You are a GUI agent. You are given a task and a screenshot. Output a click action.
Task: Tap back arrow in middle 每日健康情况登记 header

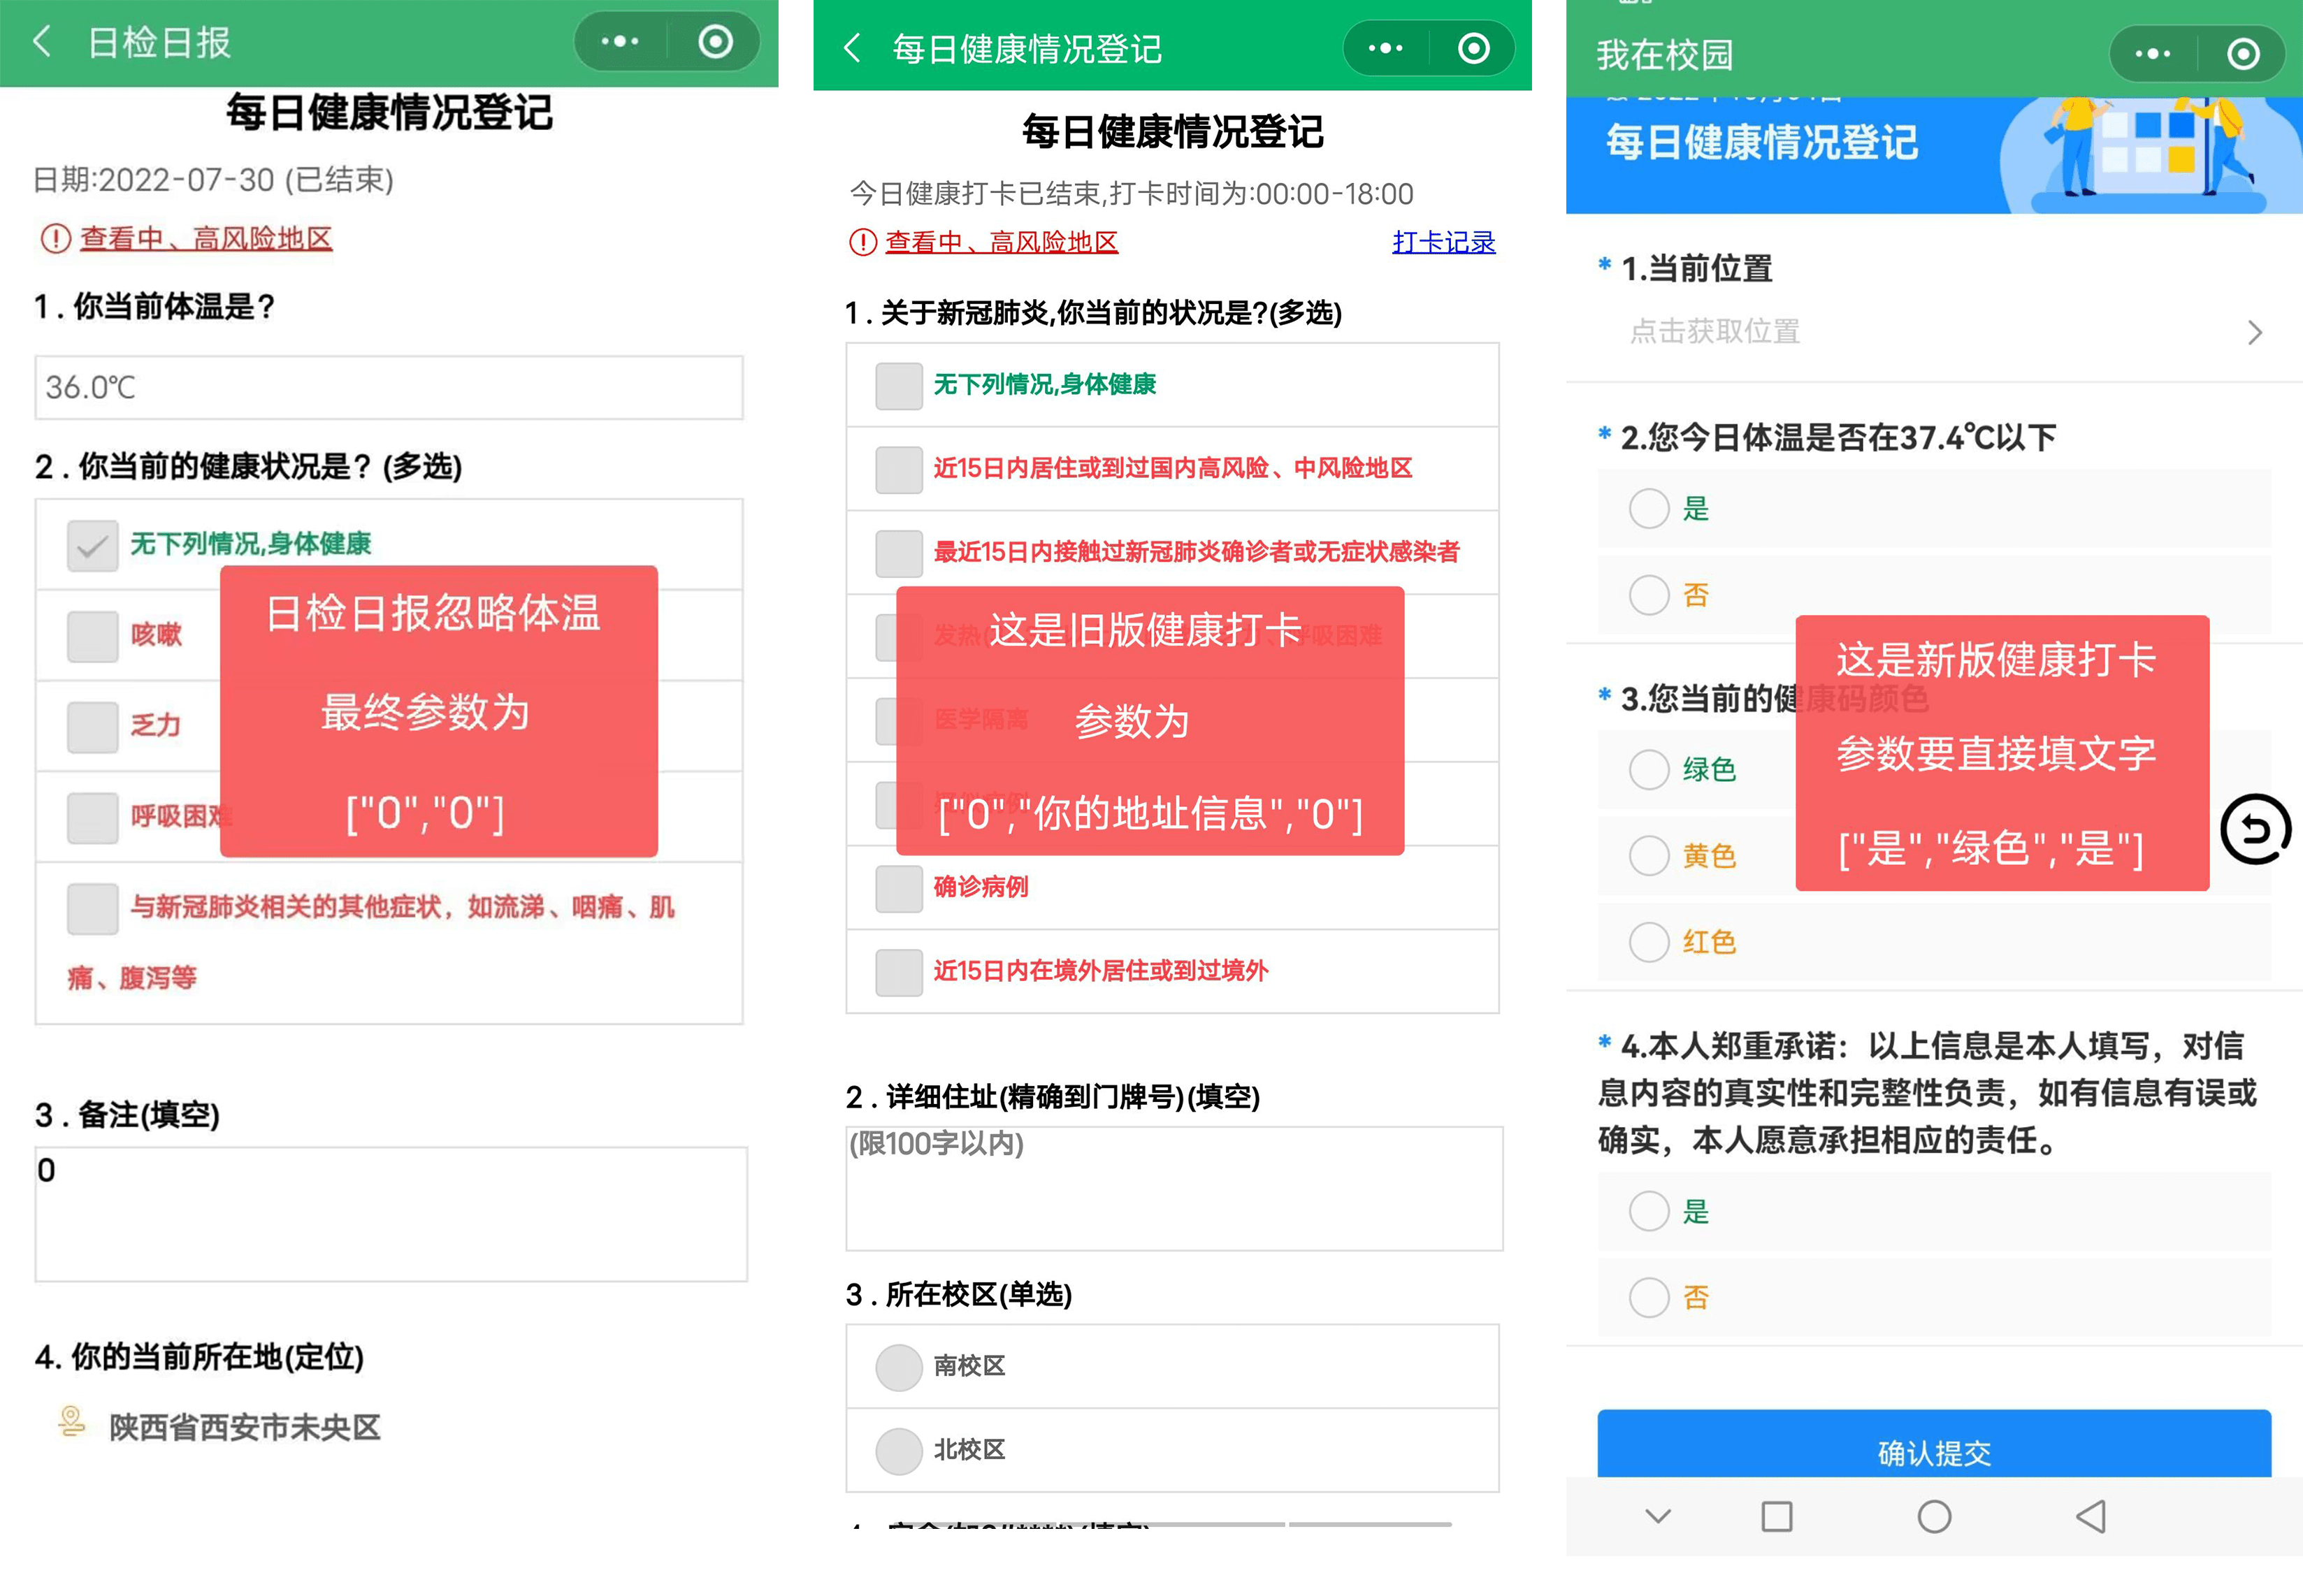pos(852,48)
